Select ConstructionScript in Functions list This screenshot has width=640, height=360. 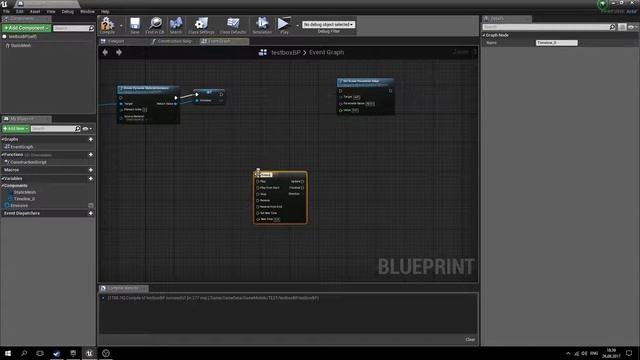click(x=28, y=162)
